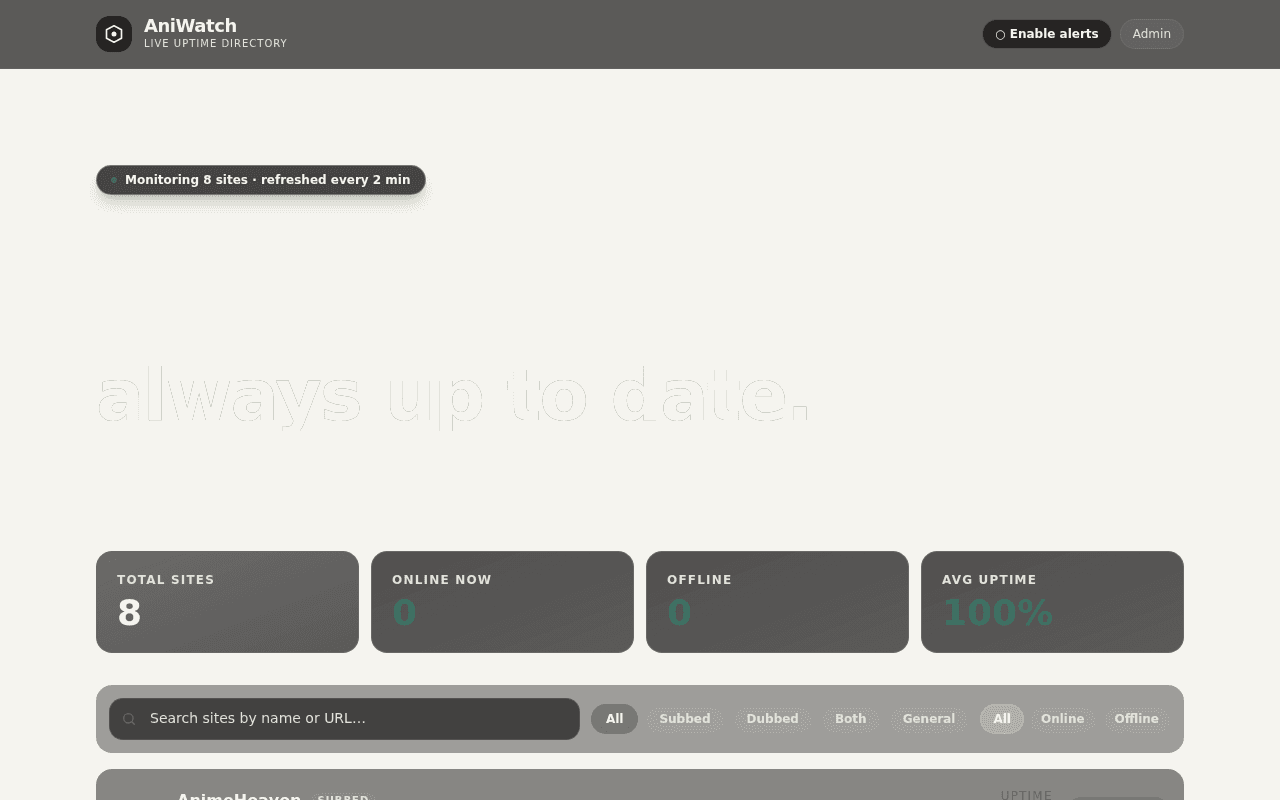Filter sites by Dubbed
This screenshot has width=1280, height=800.
pyautogui.click(x=772, y=719)
